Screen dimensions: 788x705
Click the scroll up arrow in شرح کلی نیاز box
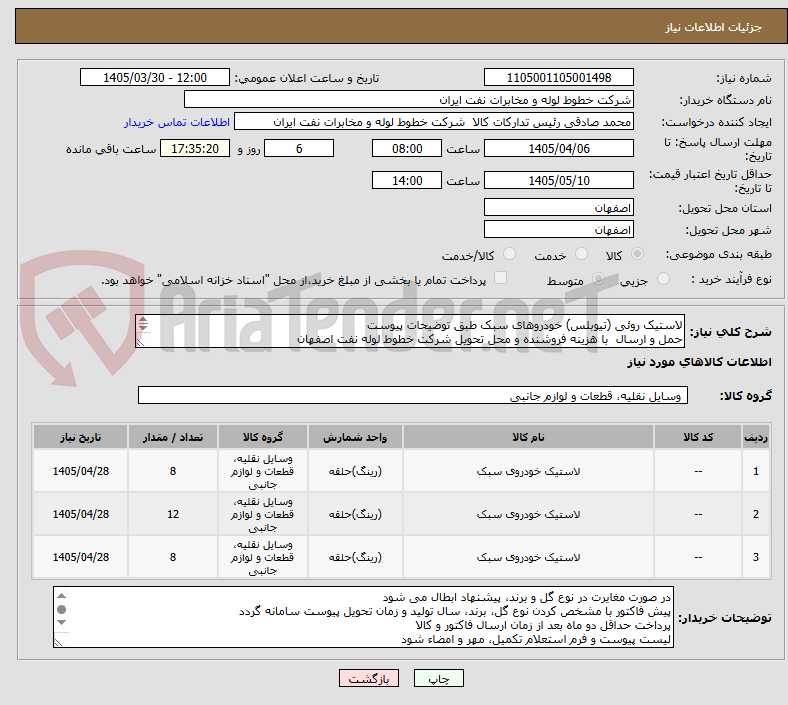pos(143,320)
